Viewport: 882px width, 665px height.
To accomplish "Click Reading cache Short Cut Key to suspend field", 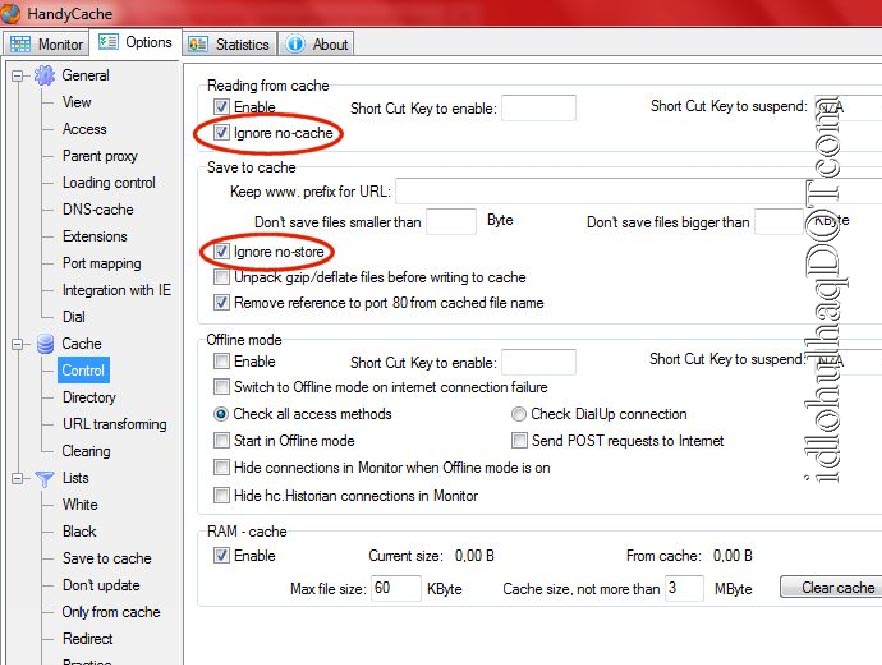I will click(x=848, y=107).
